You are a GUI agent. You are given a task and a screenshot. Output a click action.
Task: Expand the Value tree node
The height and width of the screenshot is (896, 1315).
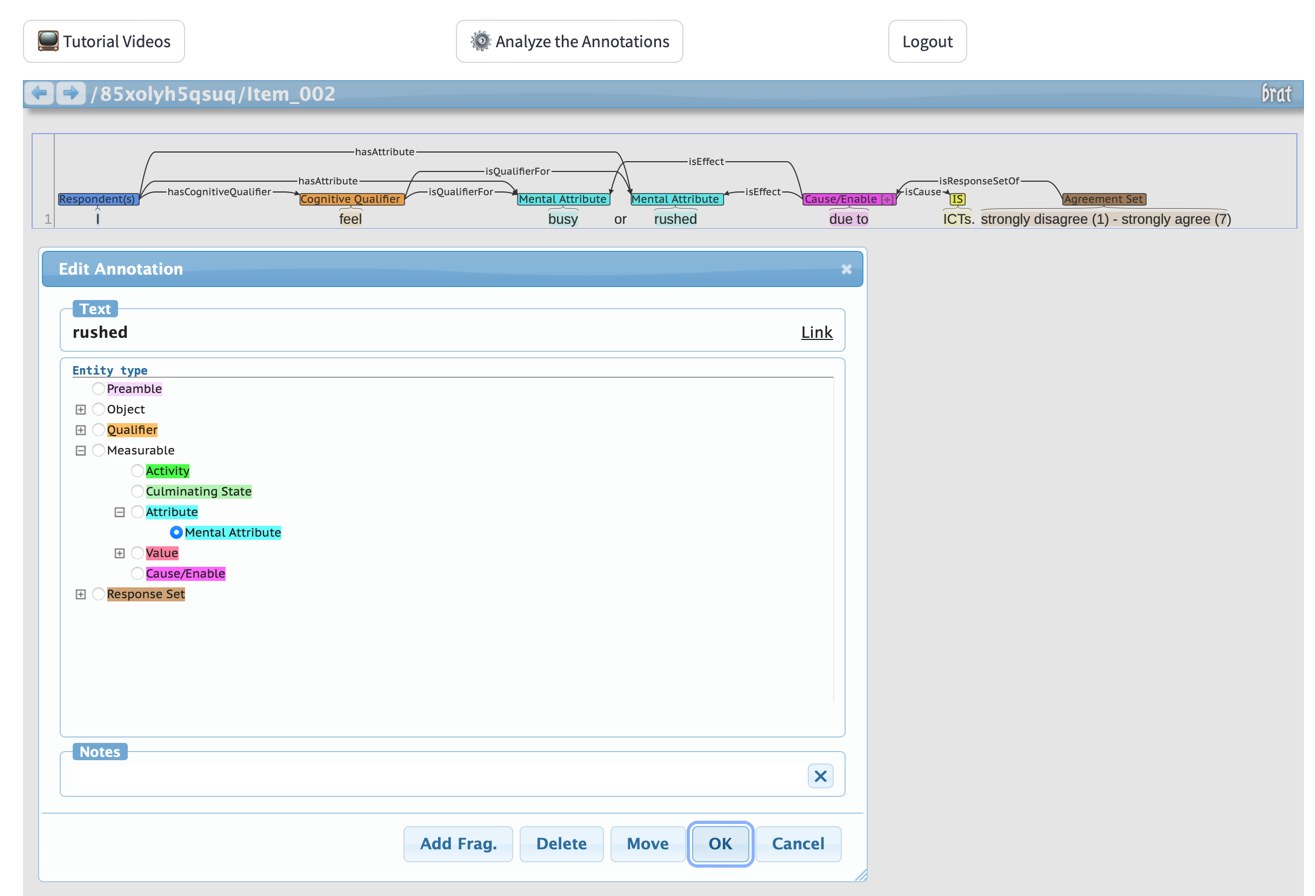pos(120,553)
